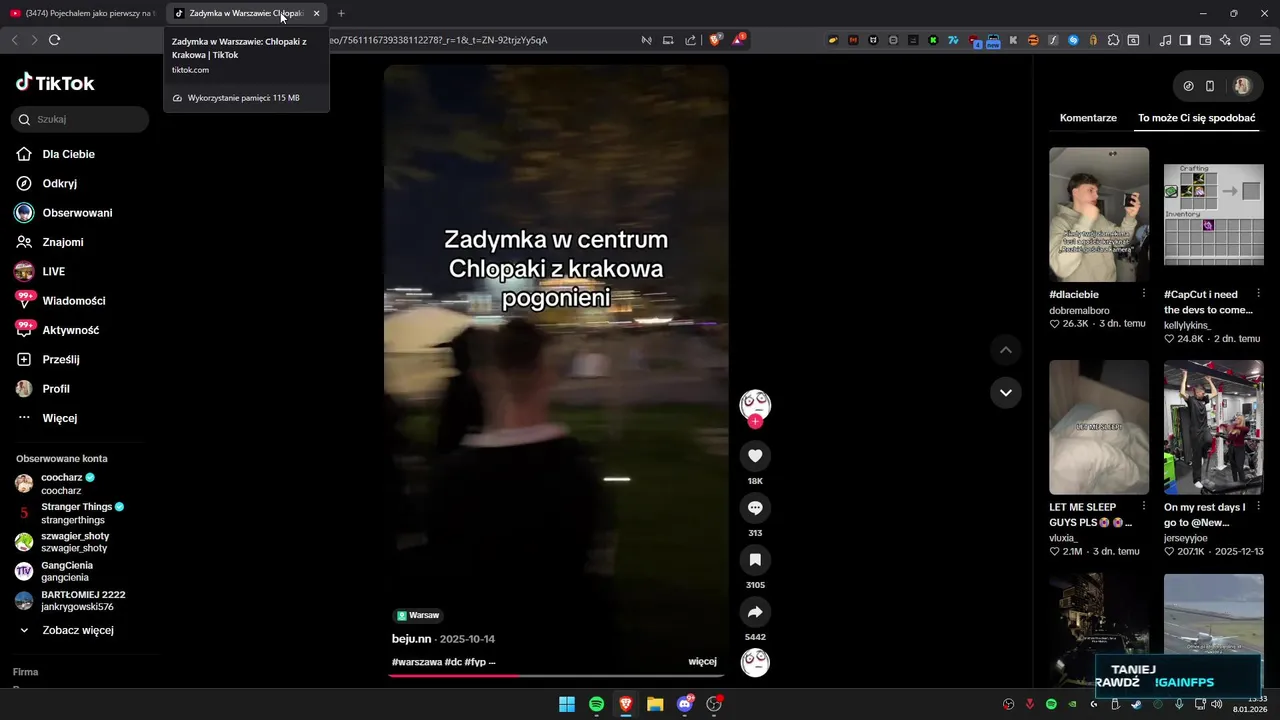This screenshot has height=720, width=1280.
Task: Open Stranger Things followed account
Action: [68, 513]
